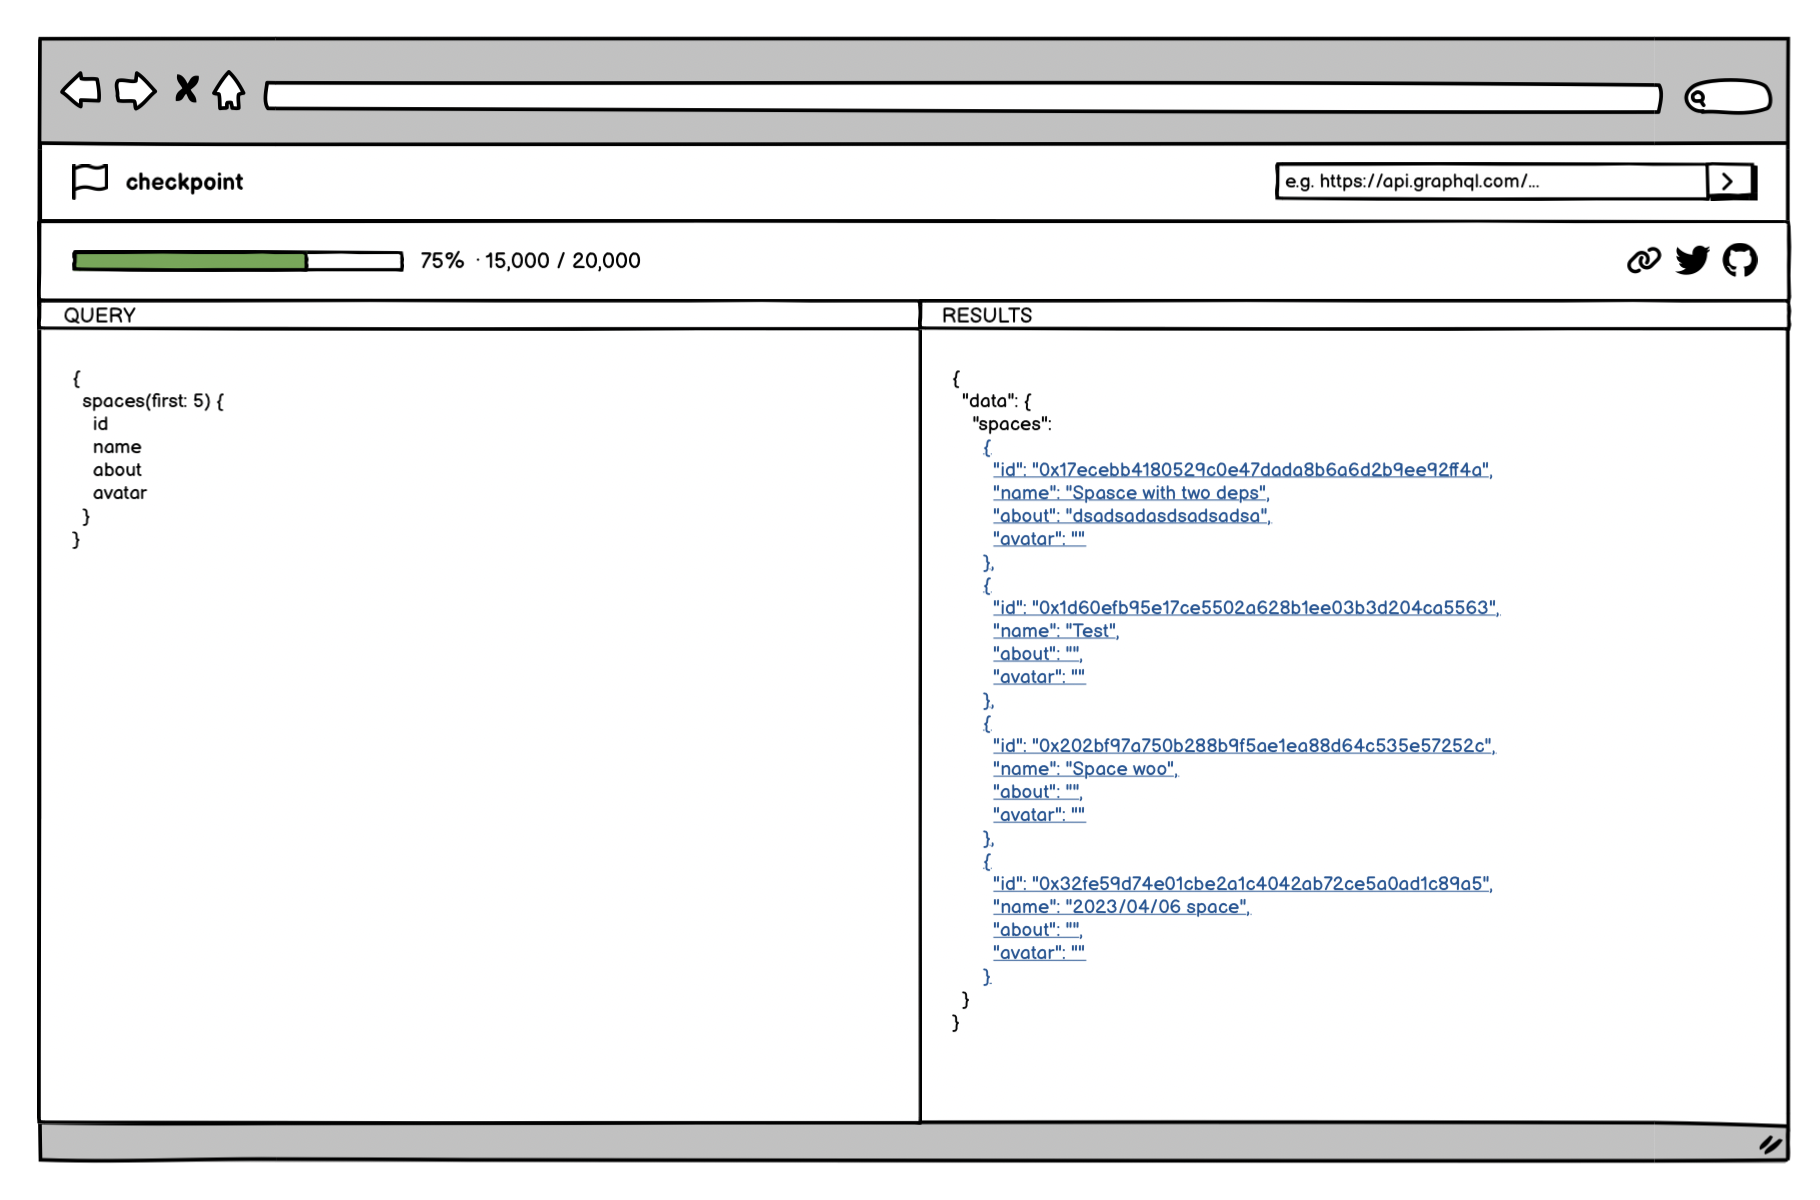This screenshot has width=1820, height=1200.
Task: Click the '75%' progress percentage text
Action: pos(442,261)
